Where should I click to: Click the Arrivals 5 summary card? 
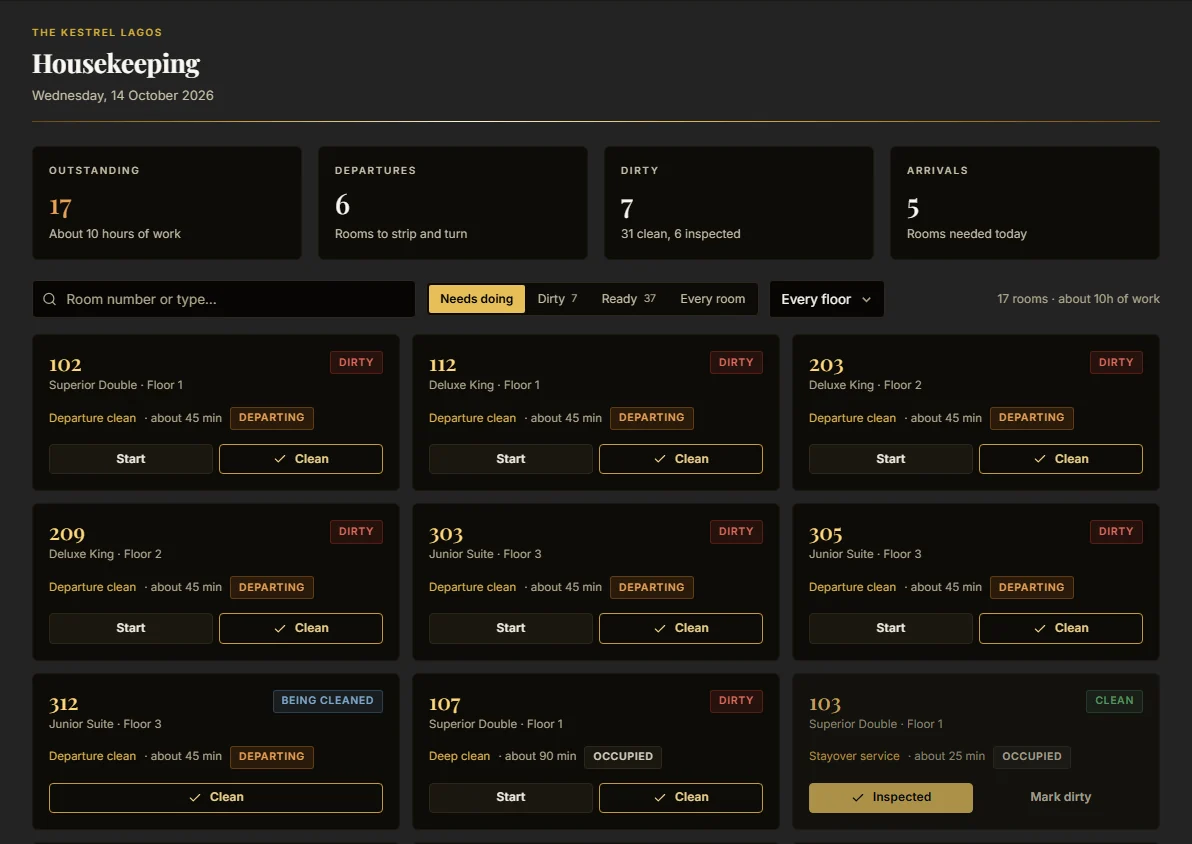[x=1025, y=203]
